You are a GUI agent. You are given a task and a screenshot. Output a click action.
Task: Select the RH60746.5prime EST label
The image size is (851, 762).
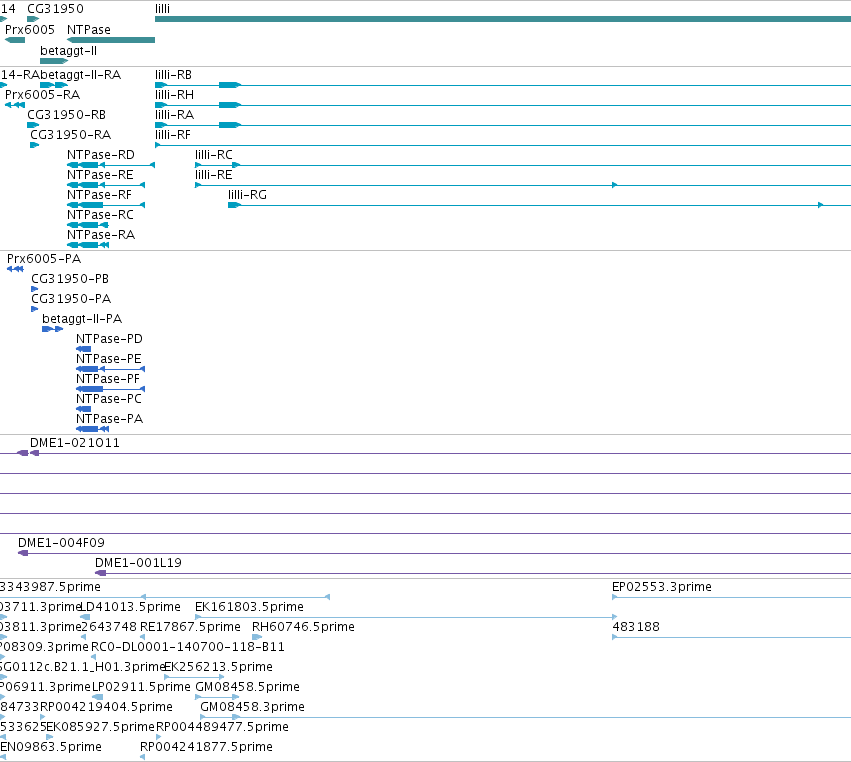point(303,627)
